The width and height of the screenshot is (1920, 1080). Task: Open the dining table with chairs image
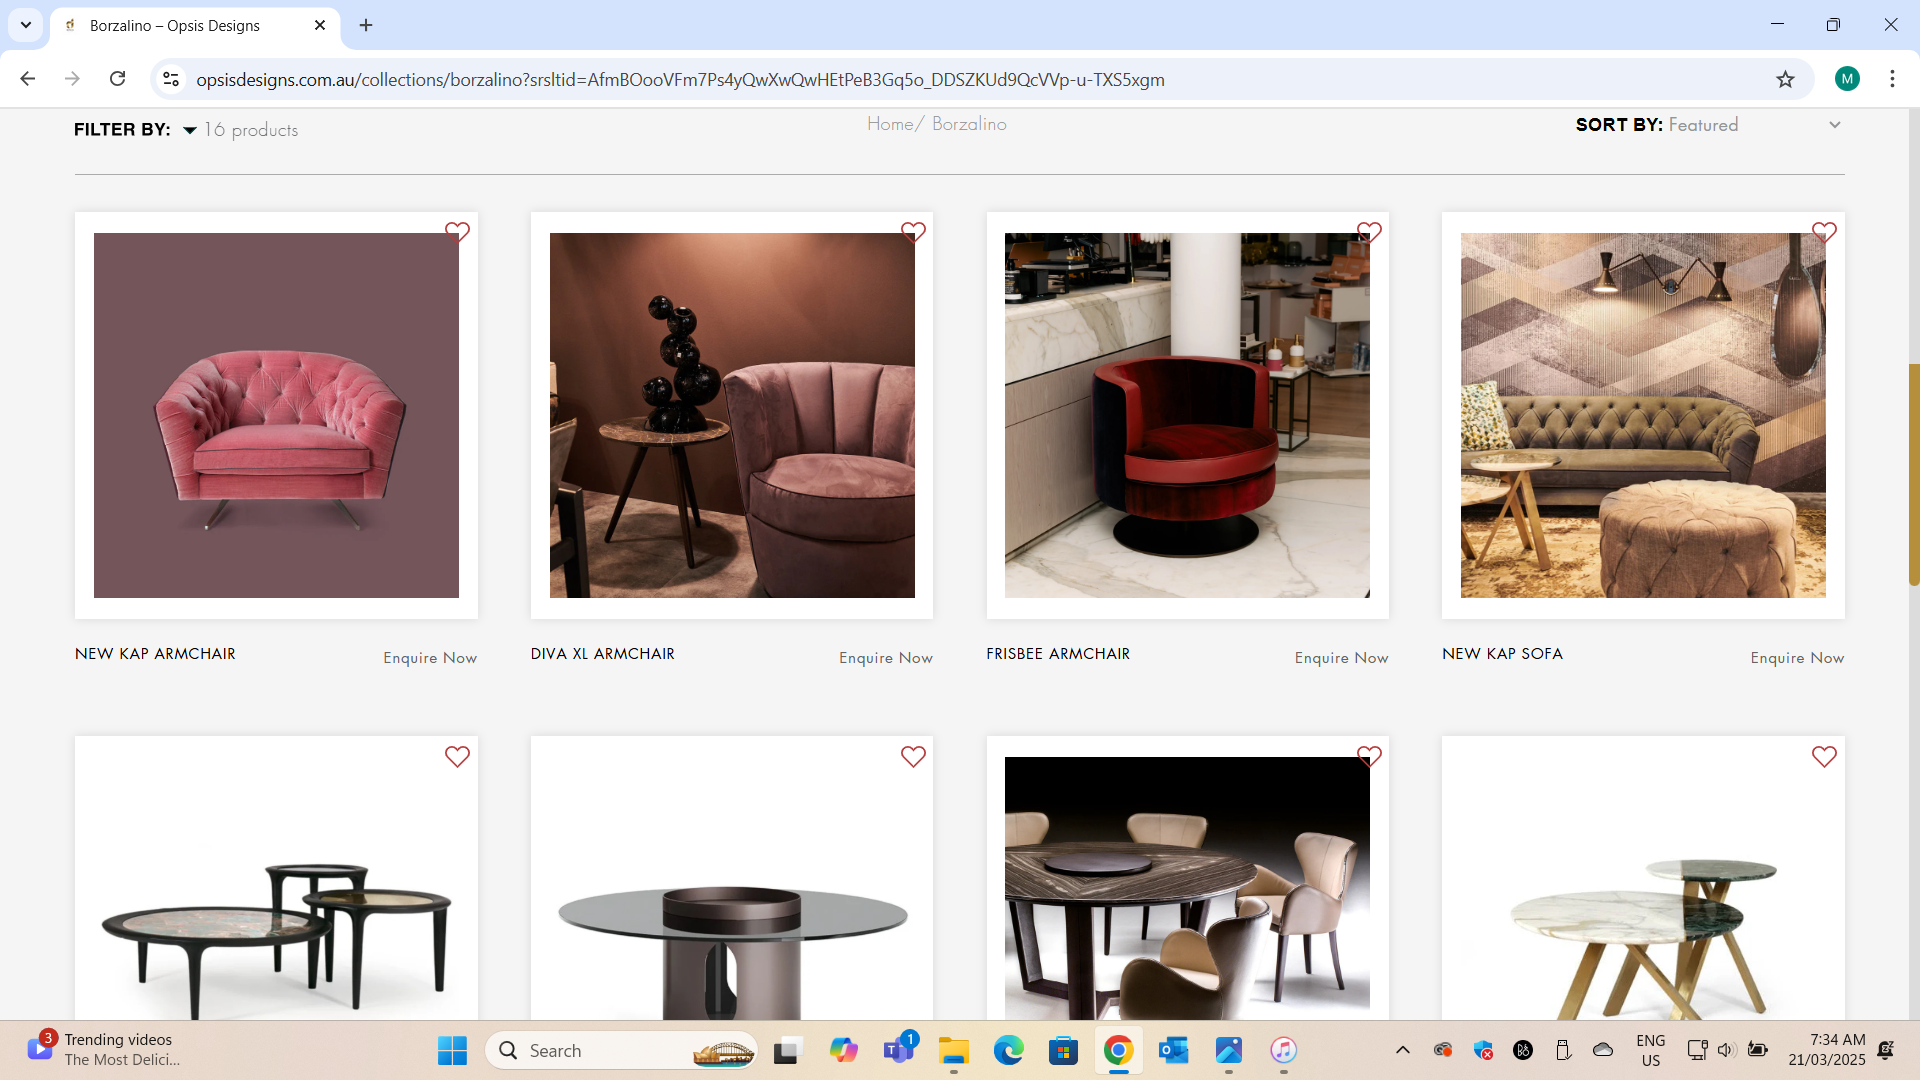click(x=1187, y=890)
